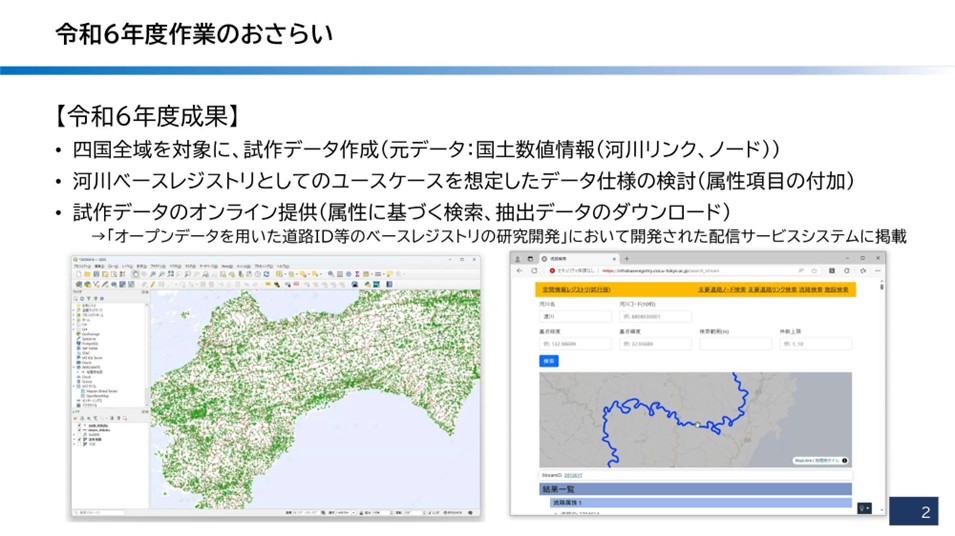Open the QGIS プロジェクト menu

[80, 266]
